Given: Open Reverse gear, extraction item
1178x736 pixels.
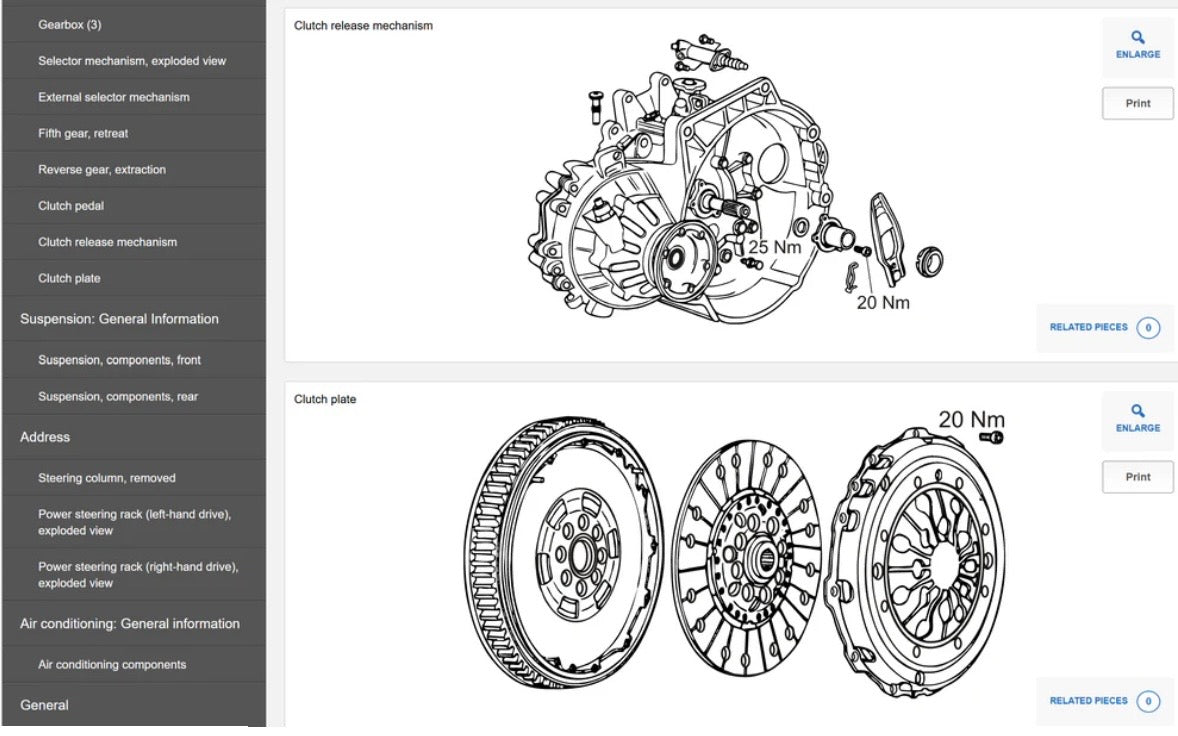Looking at the screenshot, I should [134, 169].
